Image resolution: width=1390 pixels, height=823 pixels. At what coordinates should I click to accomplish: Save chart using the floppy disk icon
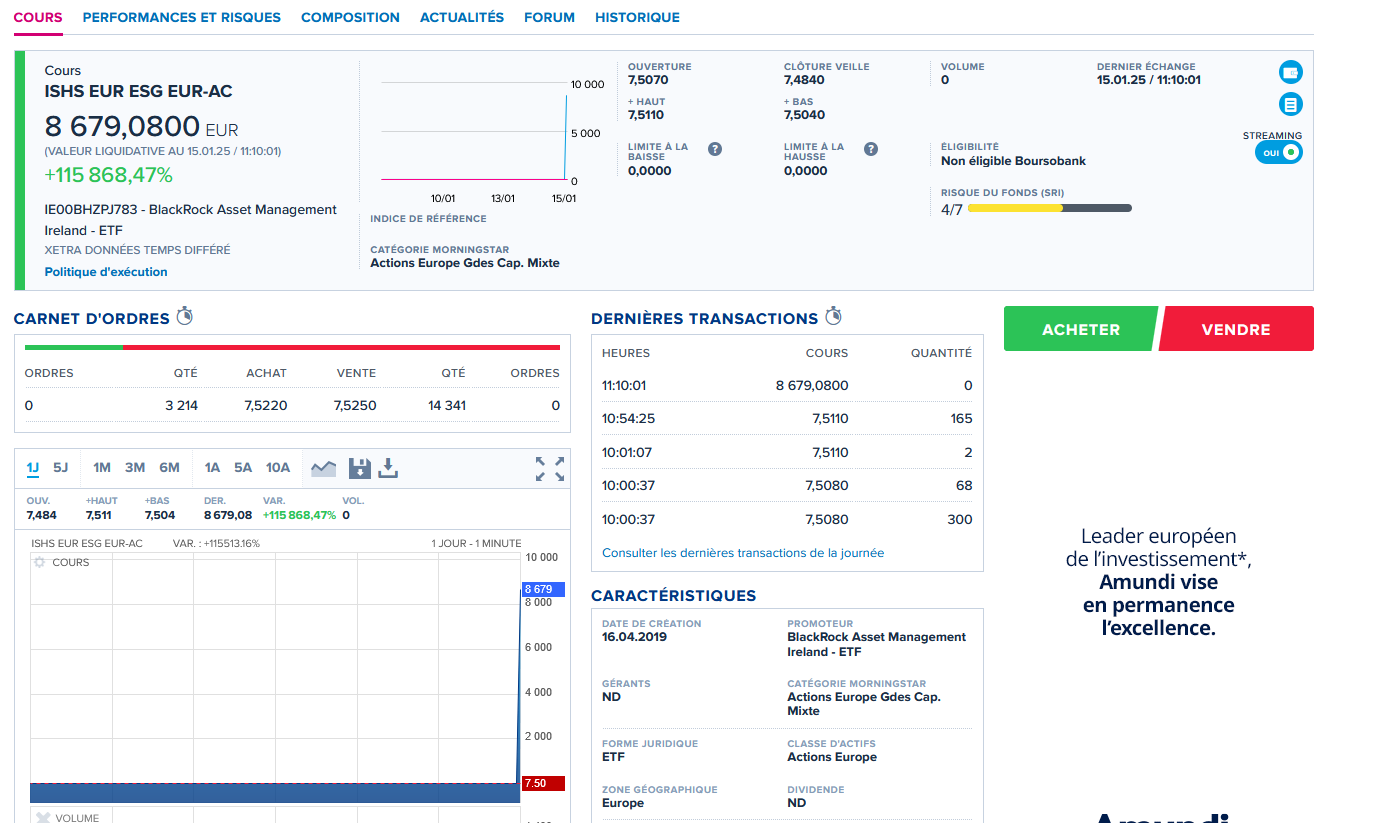[360, 468]
